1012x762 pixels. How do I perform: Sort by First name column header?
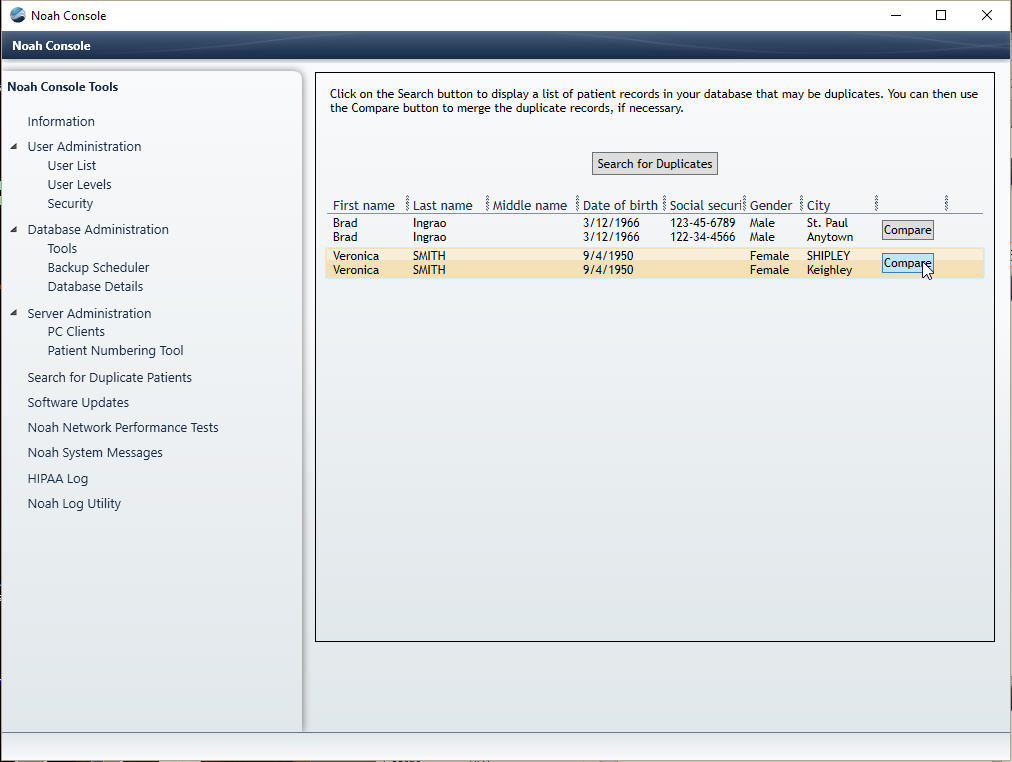tap(363, 205)
